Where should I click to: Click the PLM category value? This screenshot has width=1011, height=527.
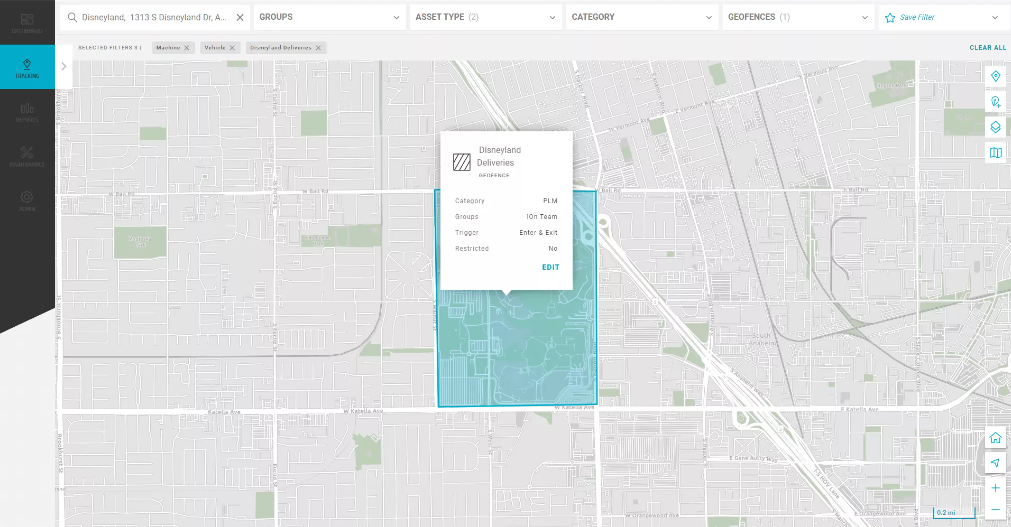tap(550, 201)
